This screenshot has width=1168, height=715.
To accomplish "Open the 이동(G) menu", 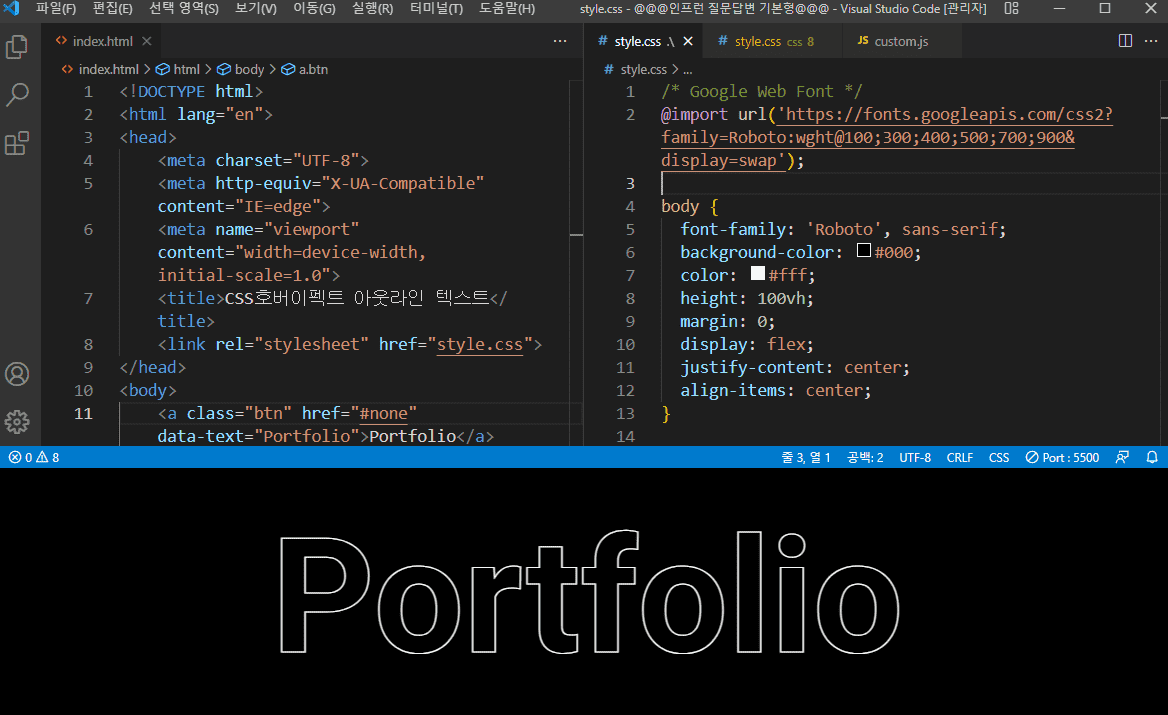I will coord(314,8).
